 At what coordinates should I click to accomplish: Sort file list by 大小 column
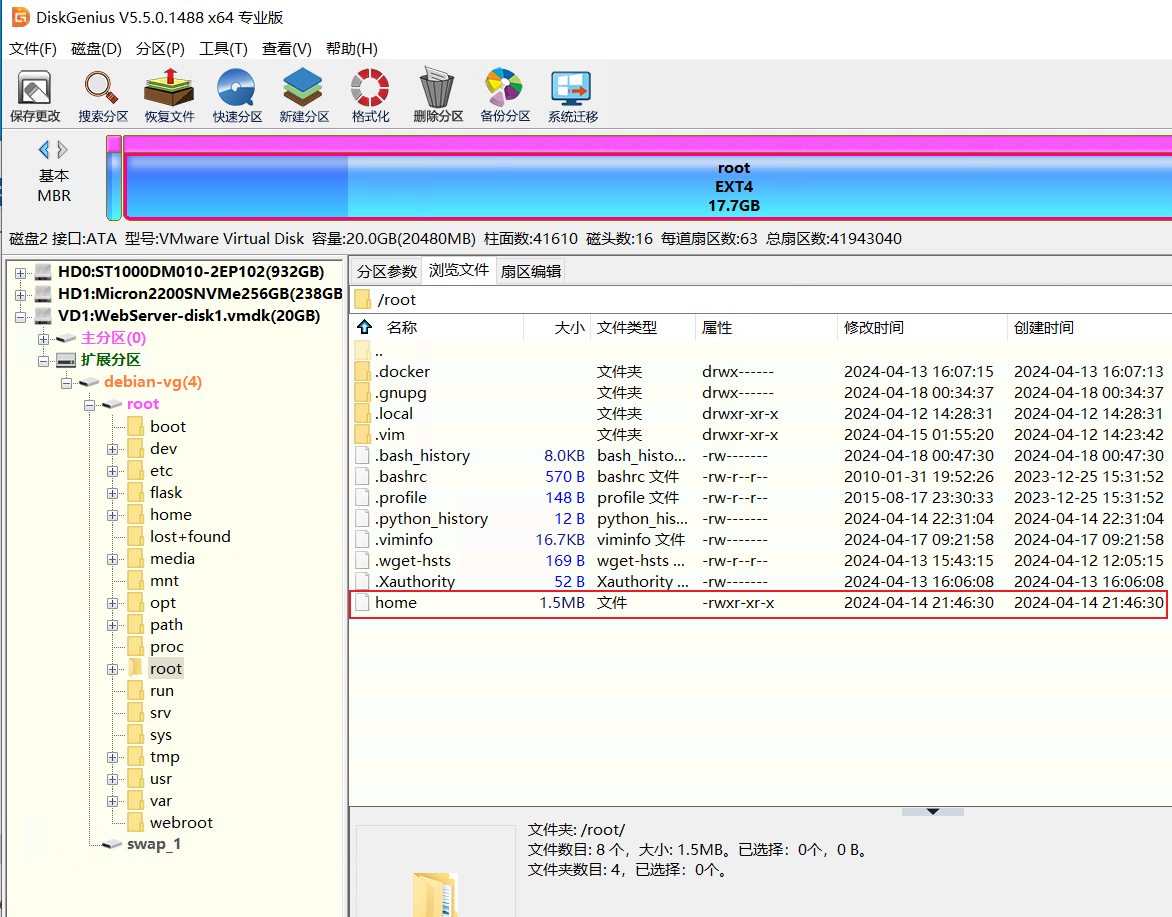[570, 327]
